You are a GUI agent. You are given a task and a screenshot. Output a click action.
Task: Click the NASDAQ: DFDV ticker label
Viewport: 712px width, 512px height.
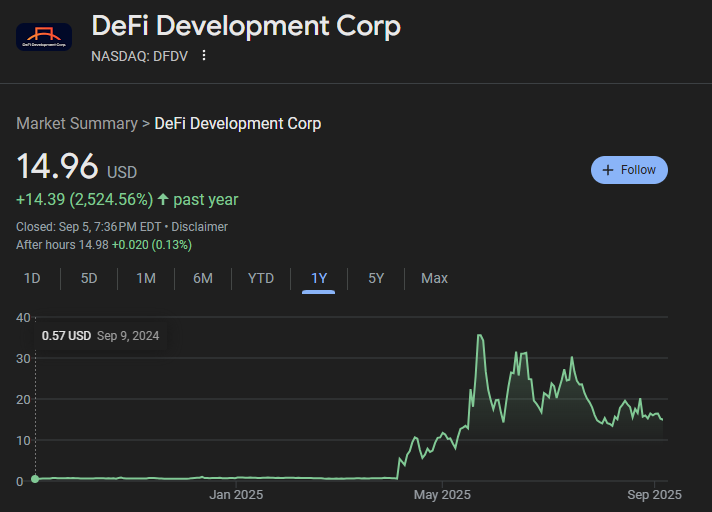[139, 56]
